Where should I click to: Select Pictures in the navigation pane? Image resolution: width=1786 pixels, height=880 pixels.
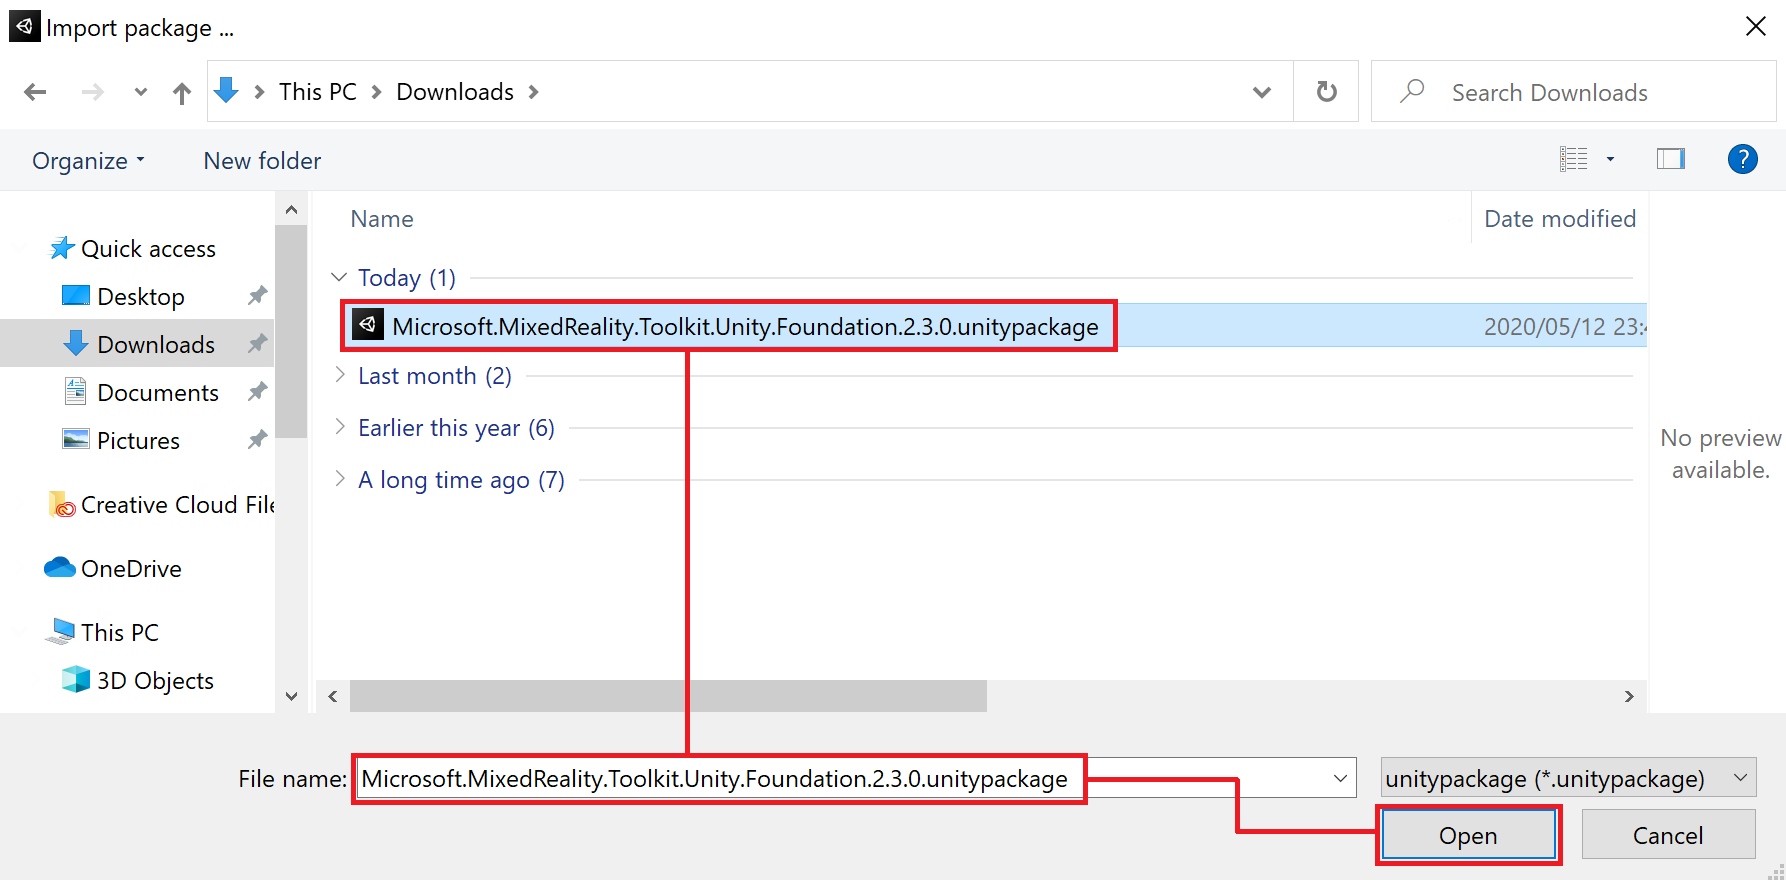coord(138,441)
